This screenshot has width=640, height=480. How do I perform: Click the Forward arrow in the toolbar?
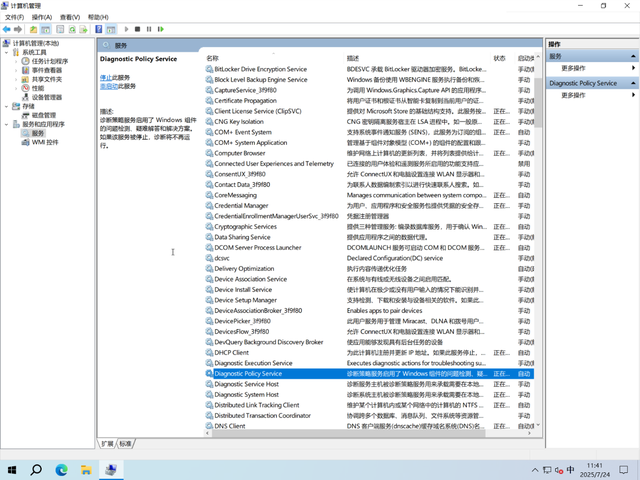pos(18,29)
